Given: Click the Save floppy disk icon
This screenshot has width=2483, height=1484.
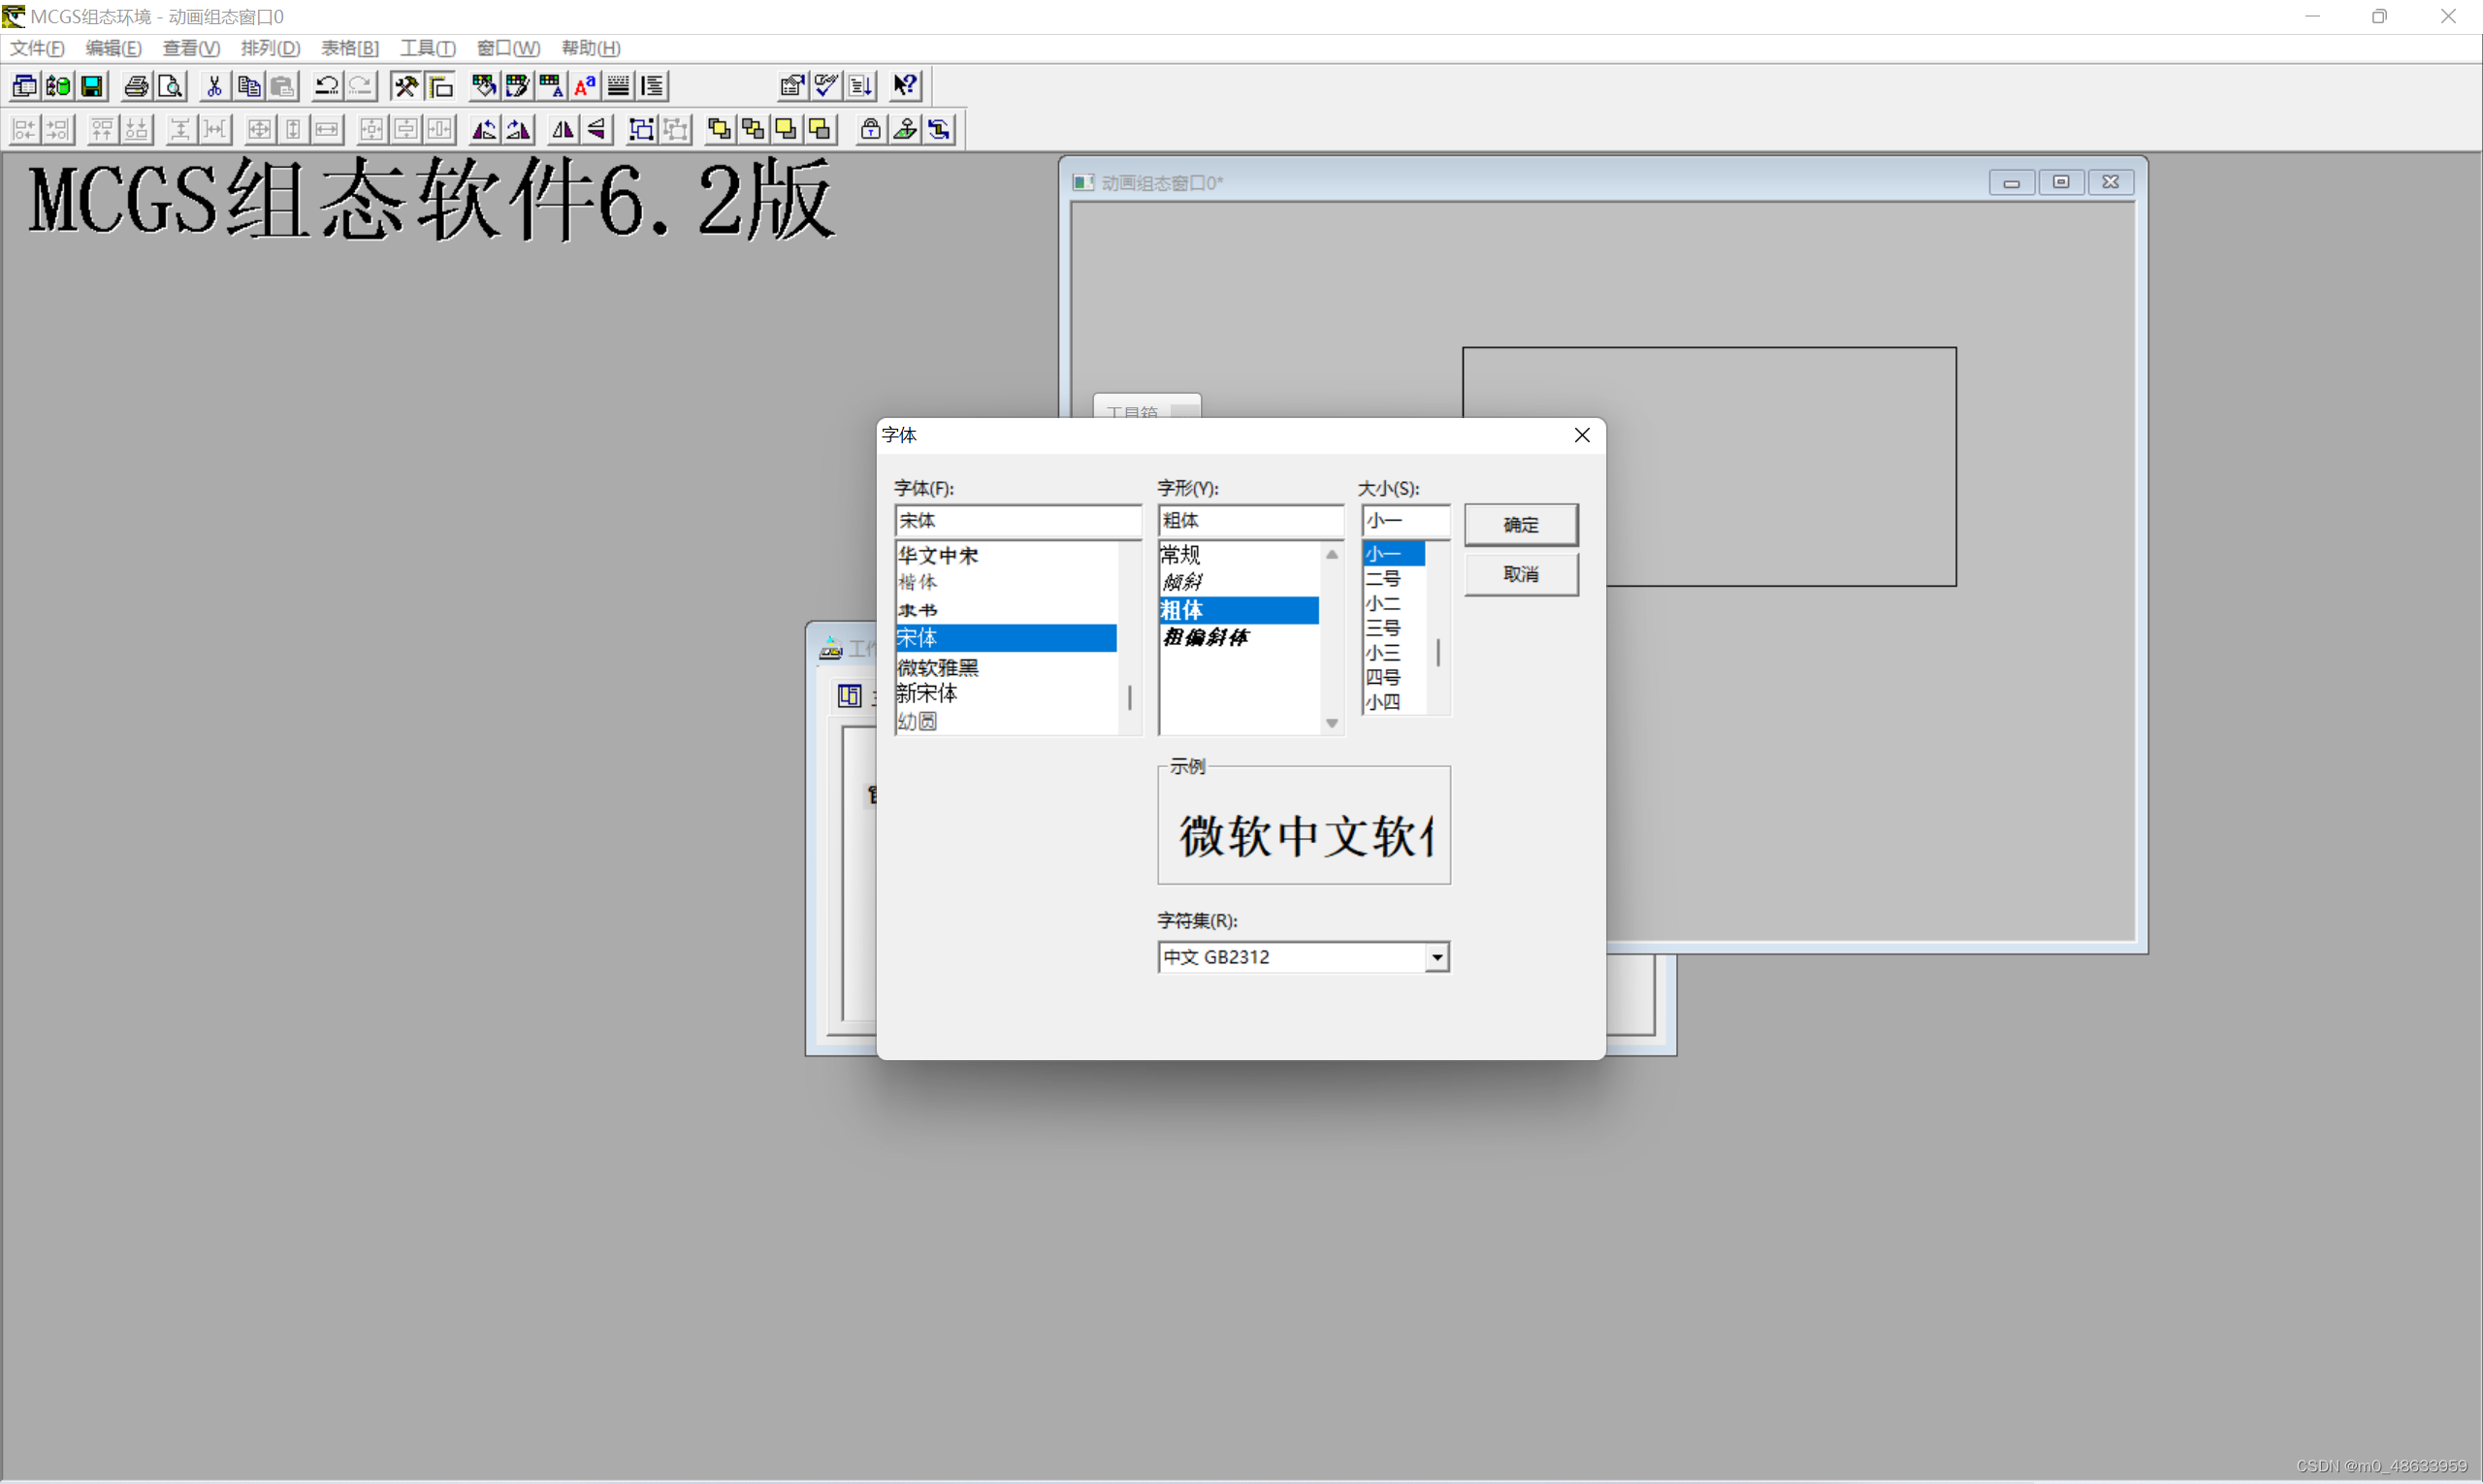Looking at the screenshot, I should click(x=92, y=86).
